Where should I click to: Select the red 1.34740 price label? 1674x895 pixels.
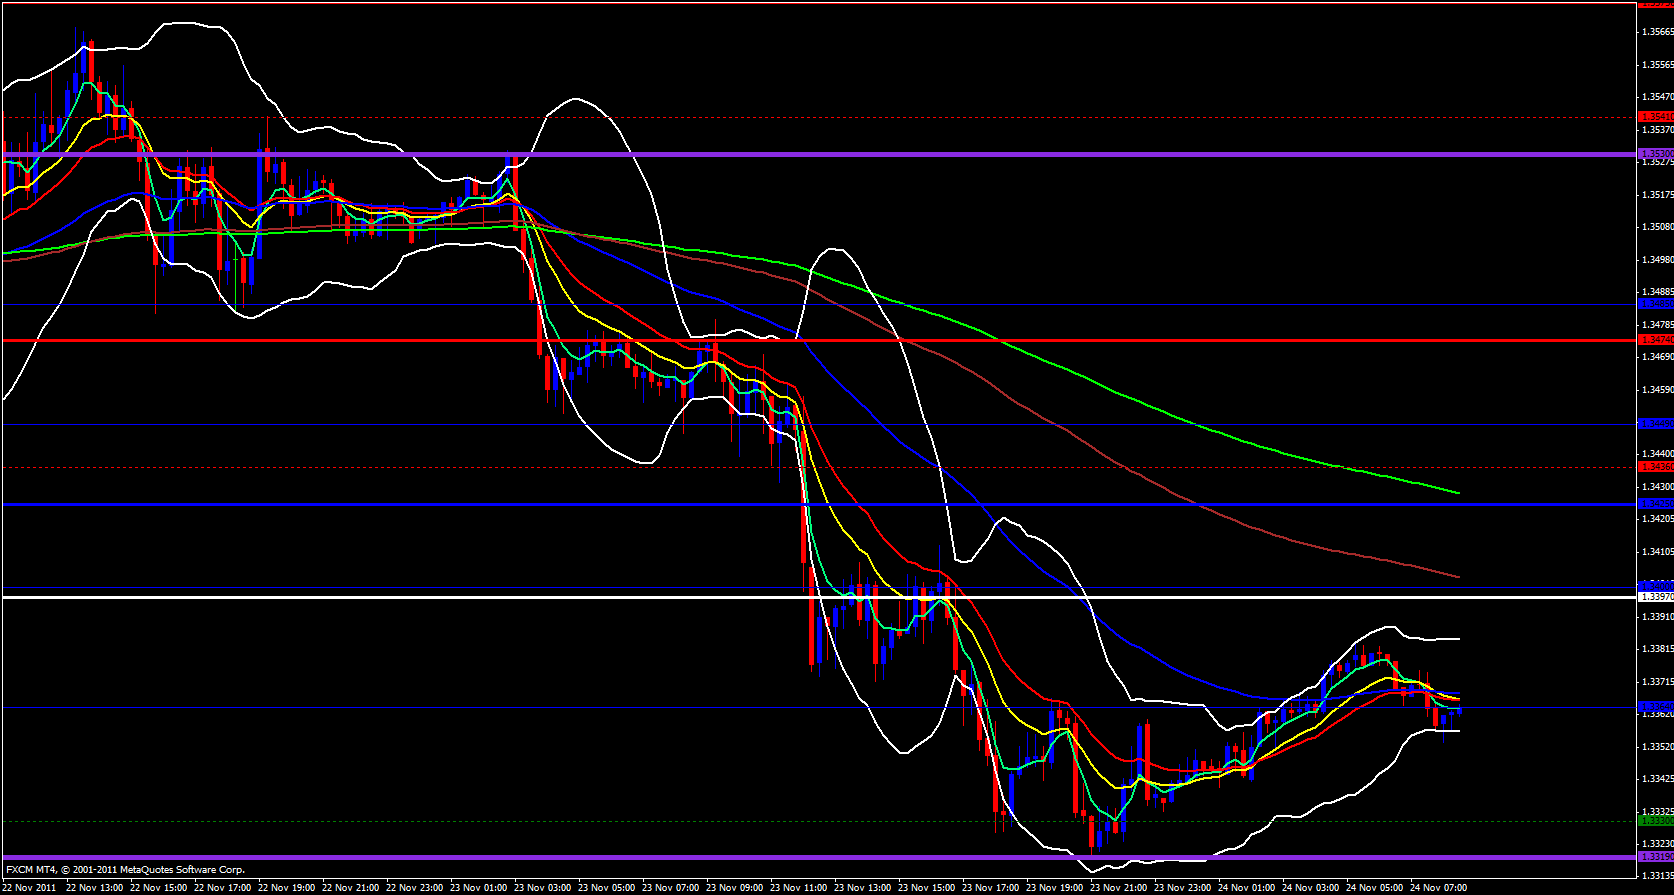[1655, 340]
